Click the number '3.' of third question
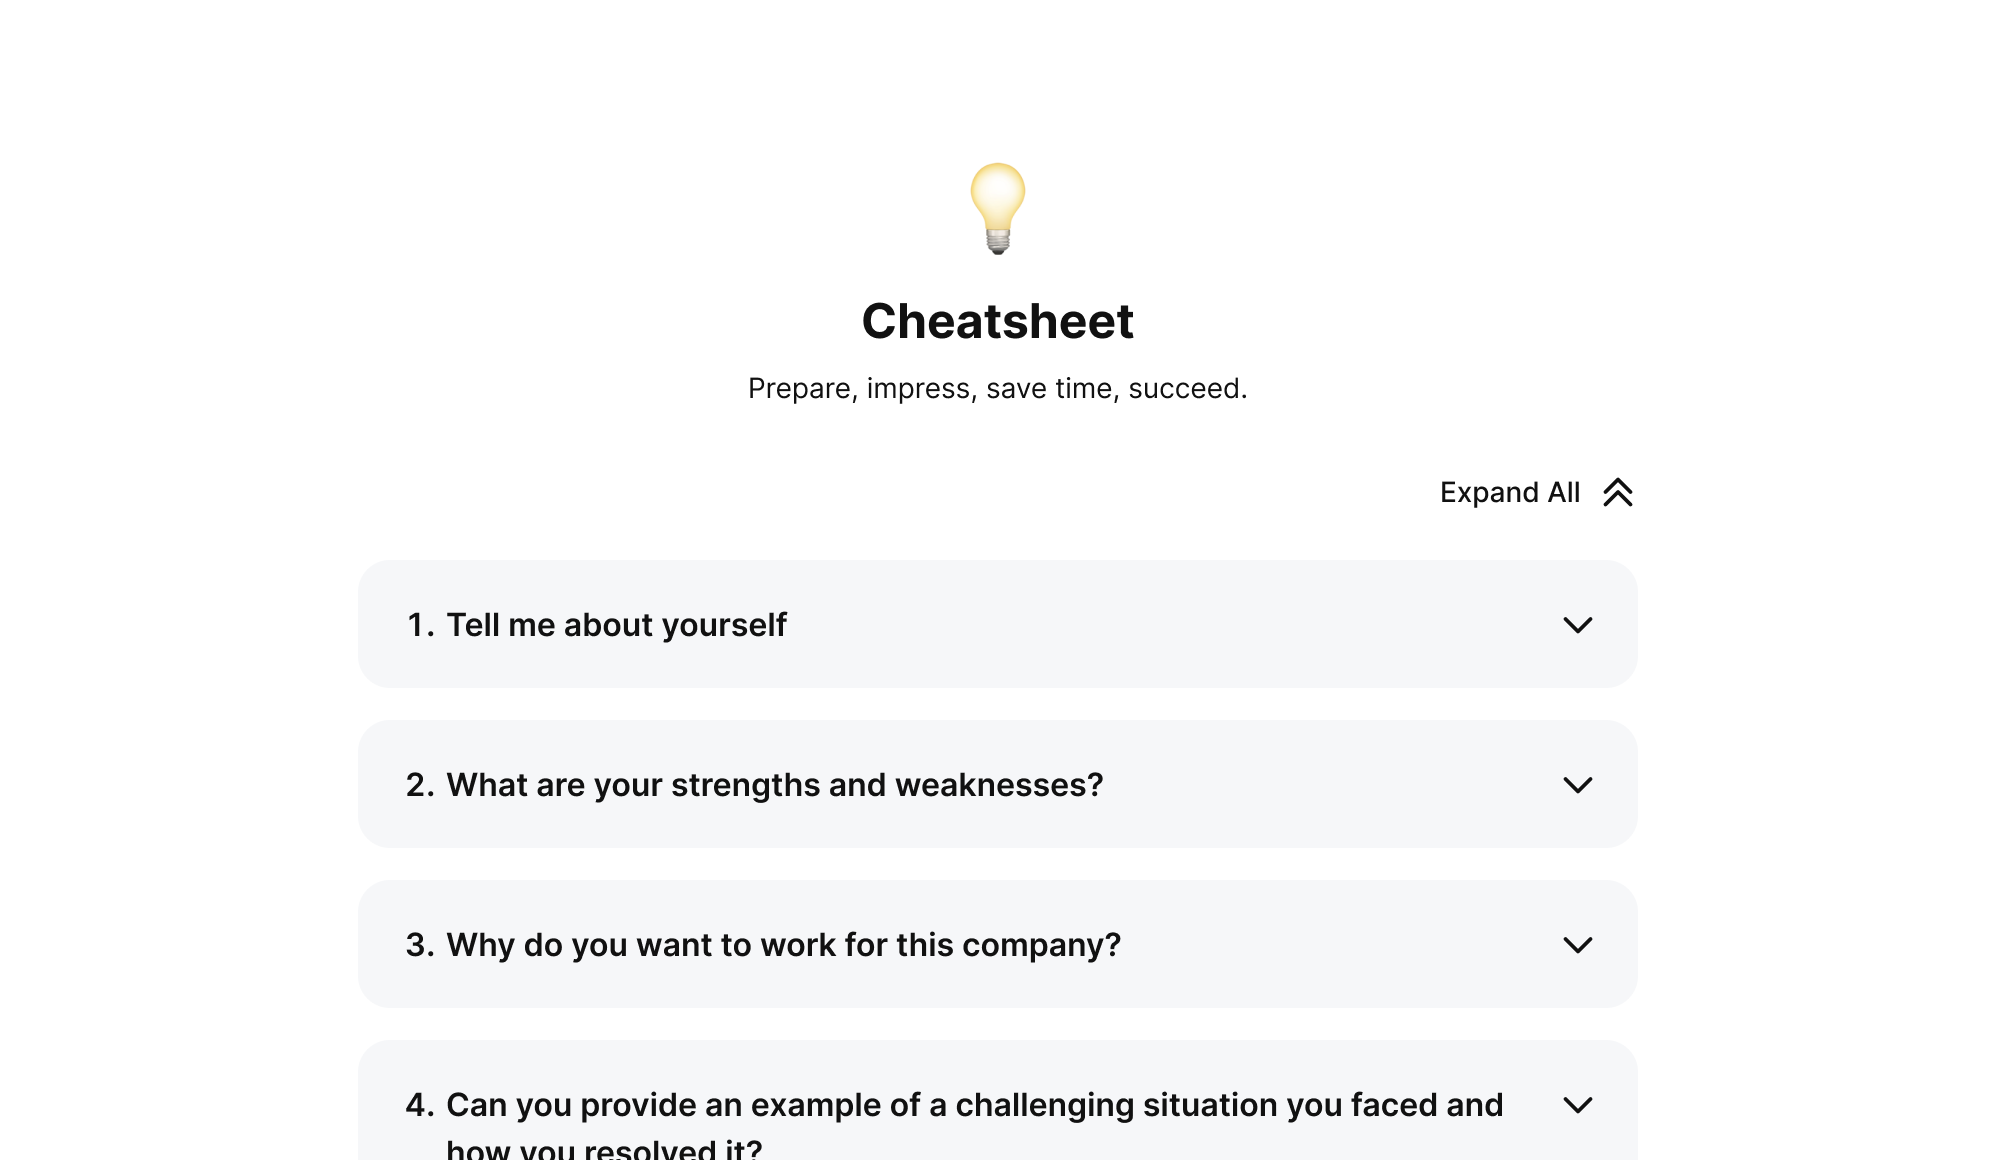Viewport: 1996px width, 1160px height. coord(420,945)
